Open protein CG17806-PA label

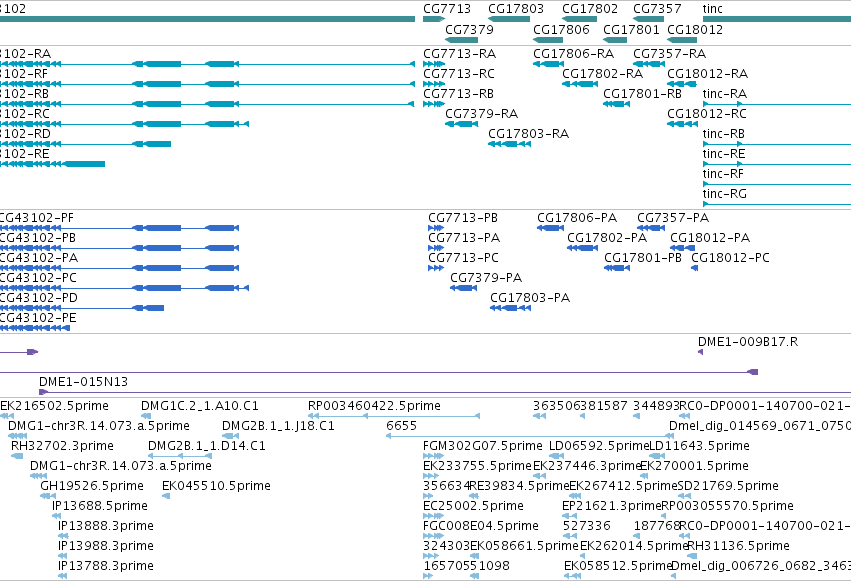(x=577, y=218)
